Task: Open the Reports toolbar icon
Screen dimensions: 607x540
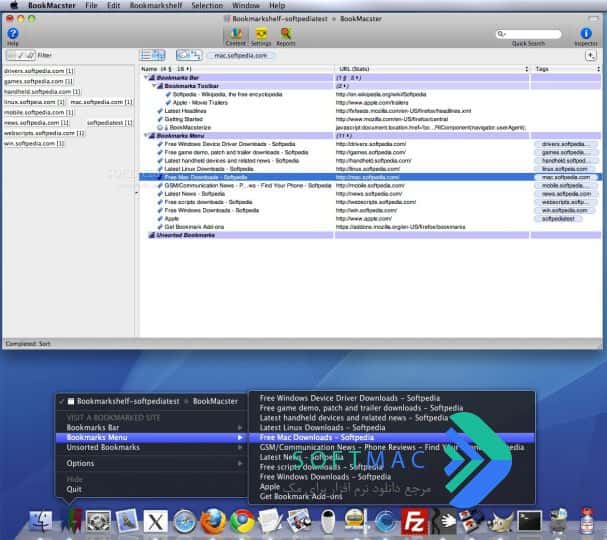Action: tap(286, 37)
